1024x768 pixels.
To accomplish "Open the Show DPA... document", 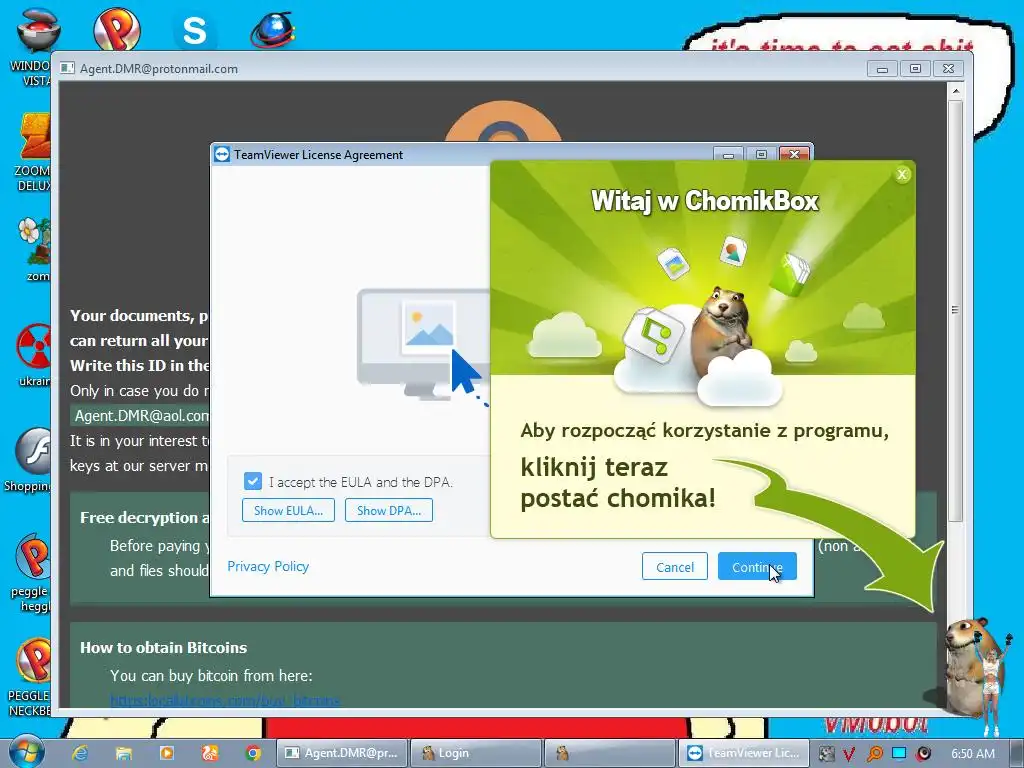I will tap(389, 510).
